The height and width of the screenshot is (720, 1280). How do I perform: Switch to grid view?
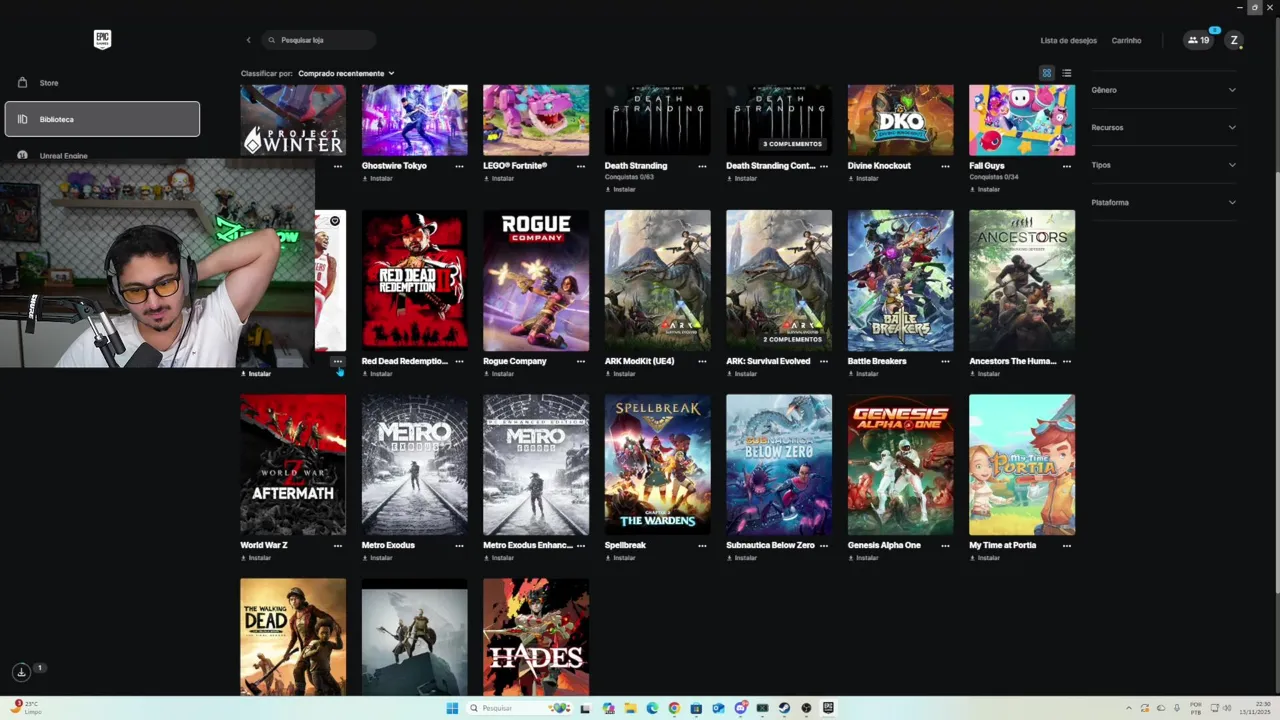coord(1047,73)
